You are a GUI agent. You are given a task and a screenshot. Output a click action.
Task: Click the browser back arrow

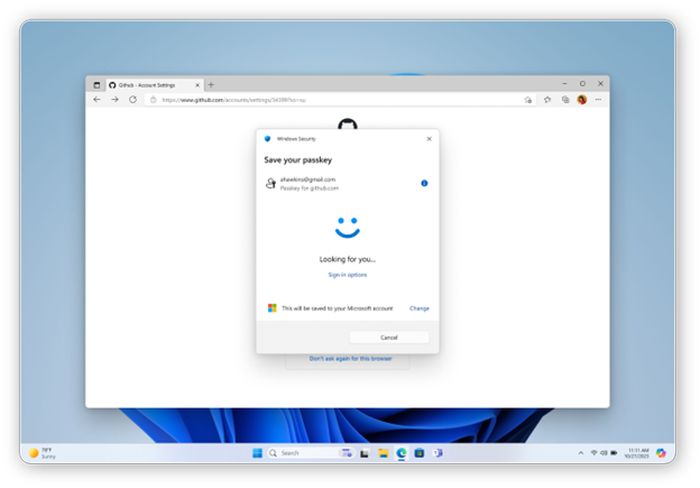click(97, 100)
